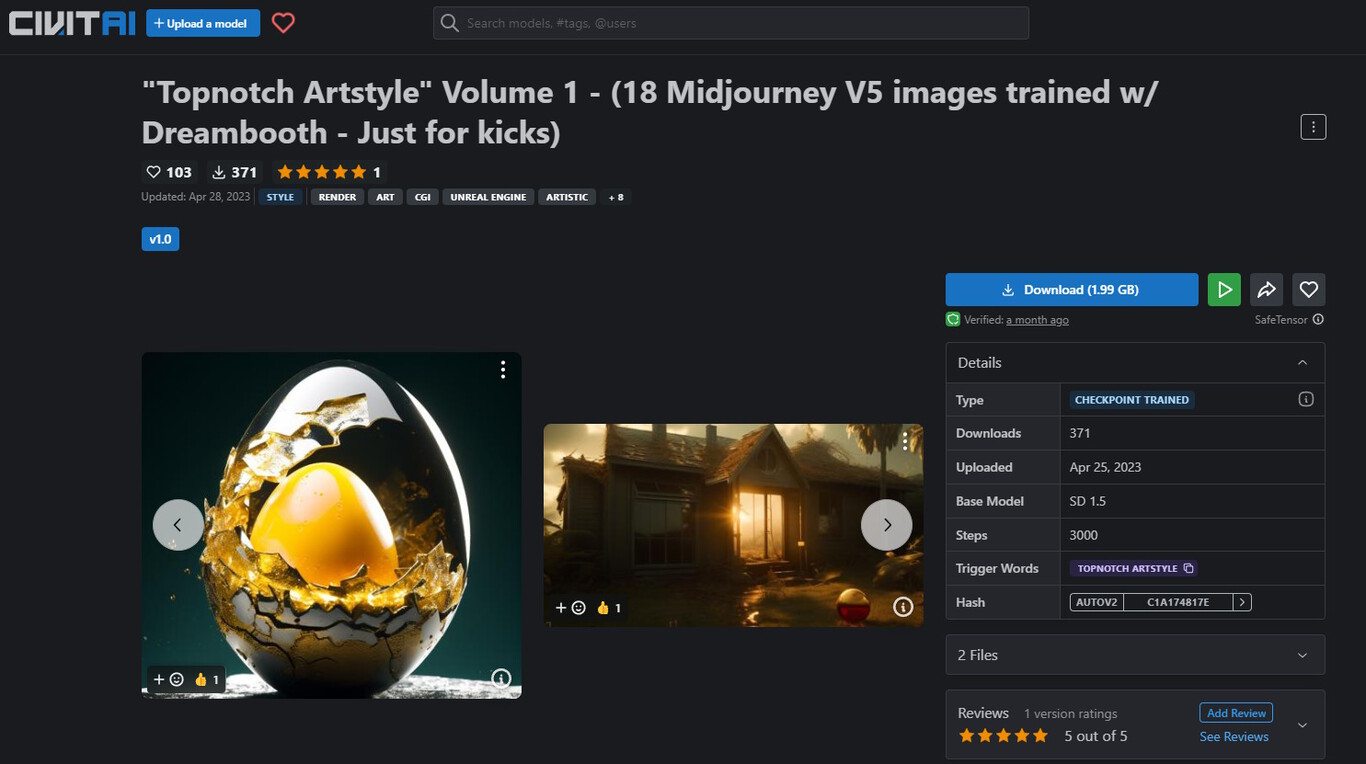
Task: Expand the 2 Files section
Action: tap(1135, 655)
